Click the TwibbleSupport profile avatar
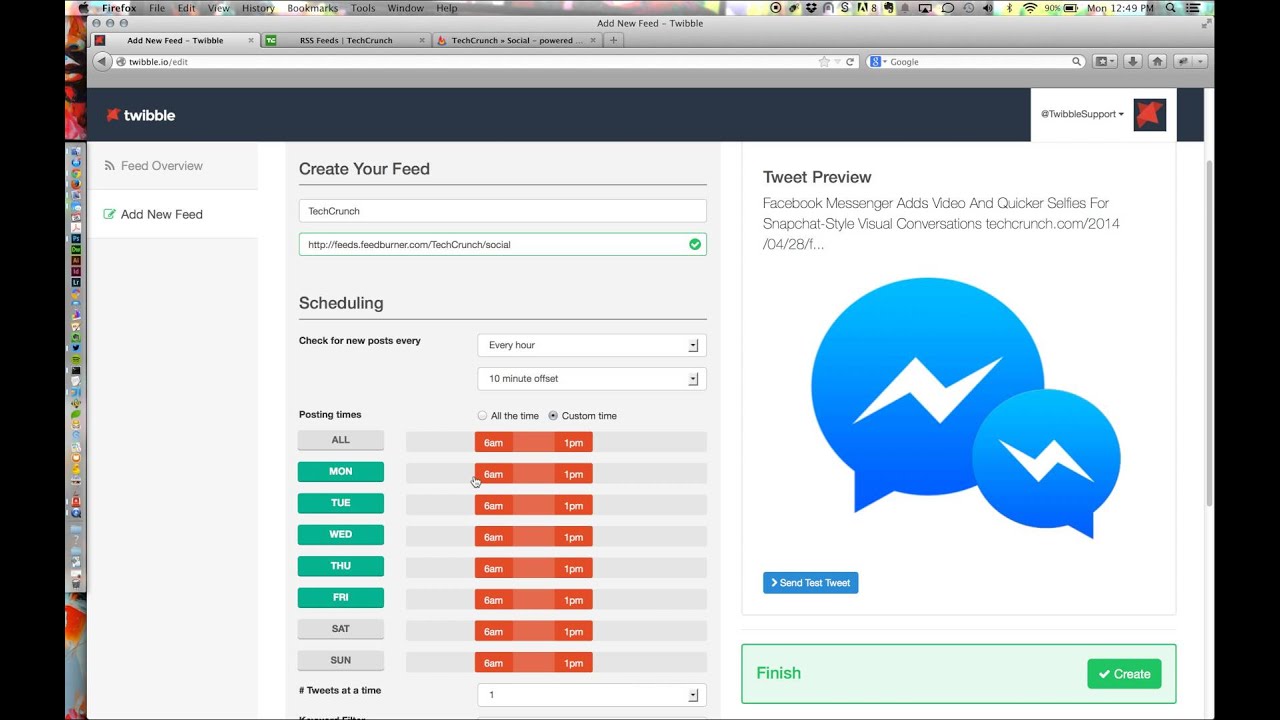Image resolution: width=1280 pixels, height=720 pixels. tap(1149, 114)
